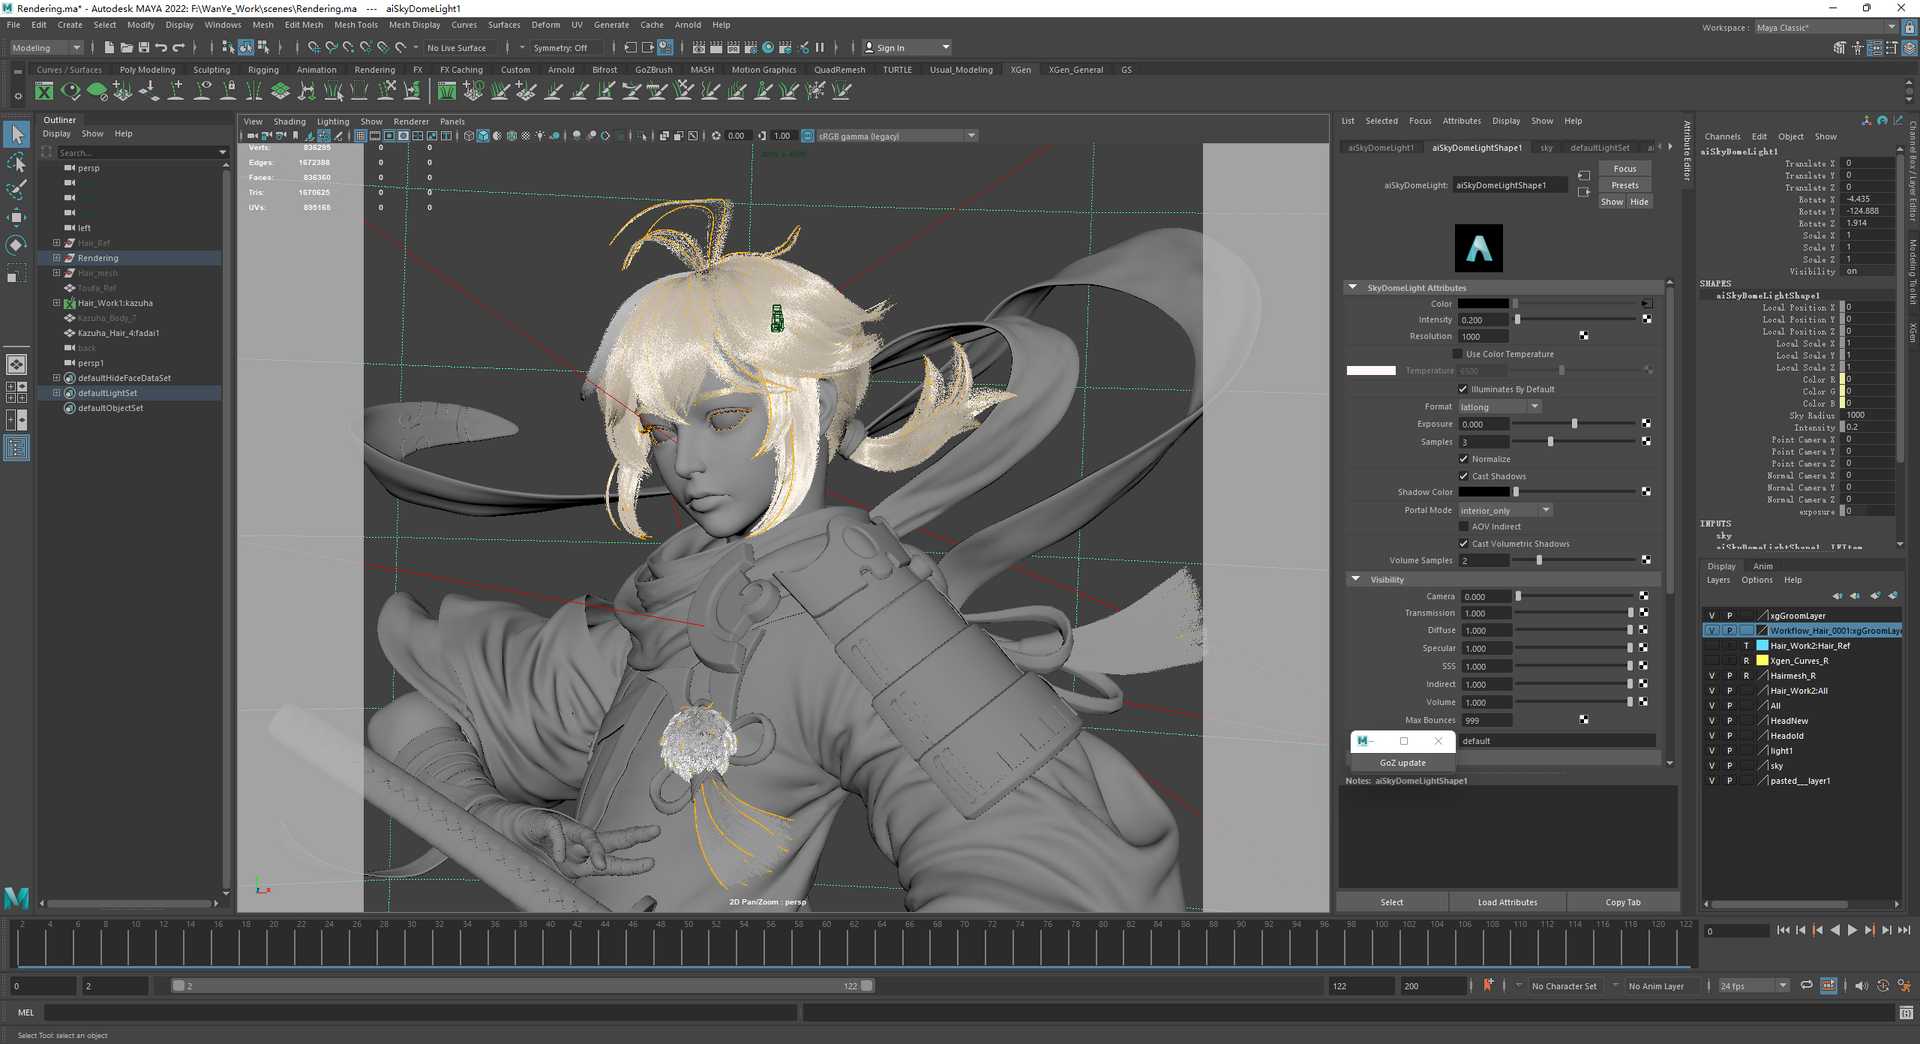Toggle Use Color Temperature checkbox
Viewport: 1920px width, 1044px height.
click(1458, 354)
